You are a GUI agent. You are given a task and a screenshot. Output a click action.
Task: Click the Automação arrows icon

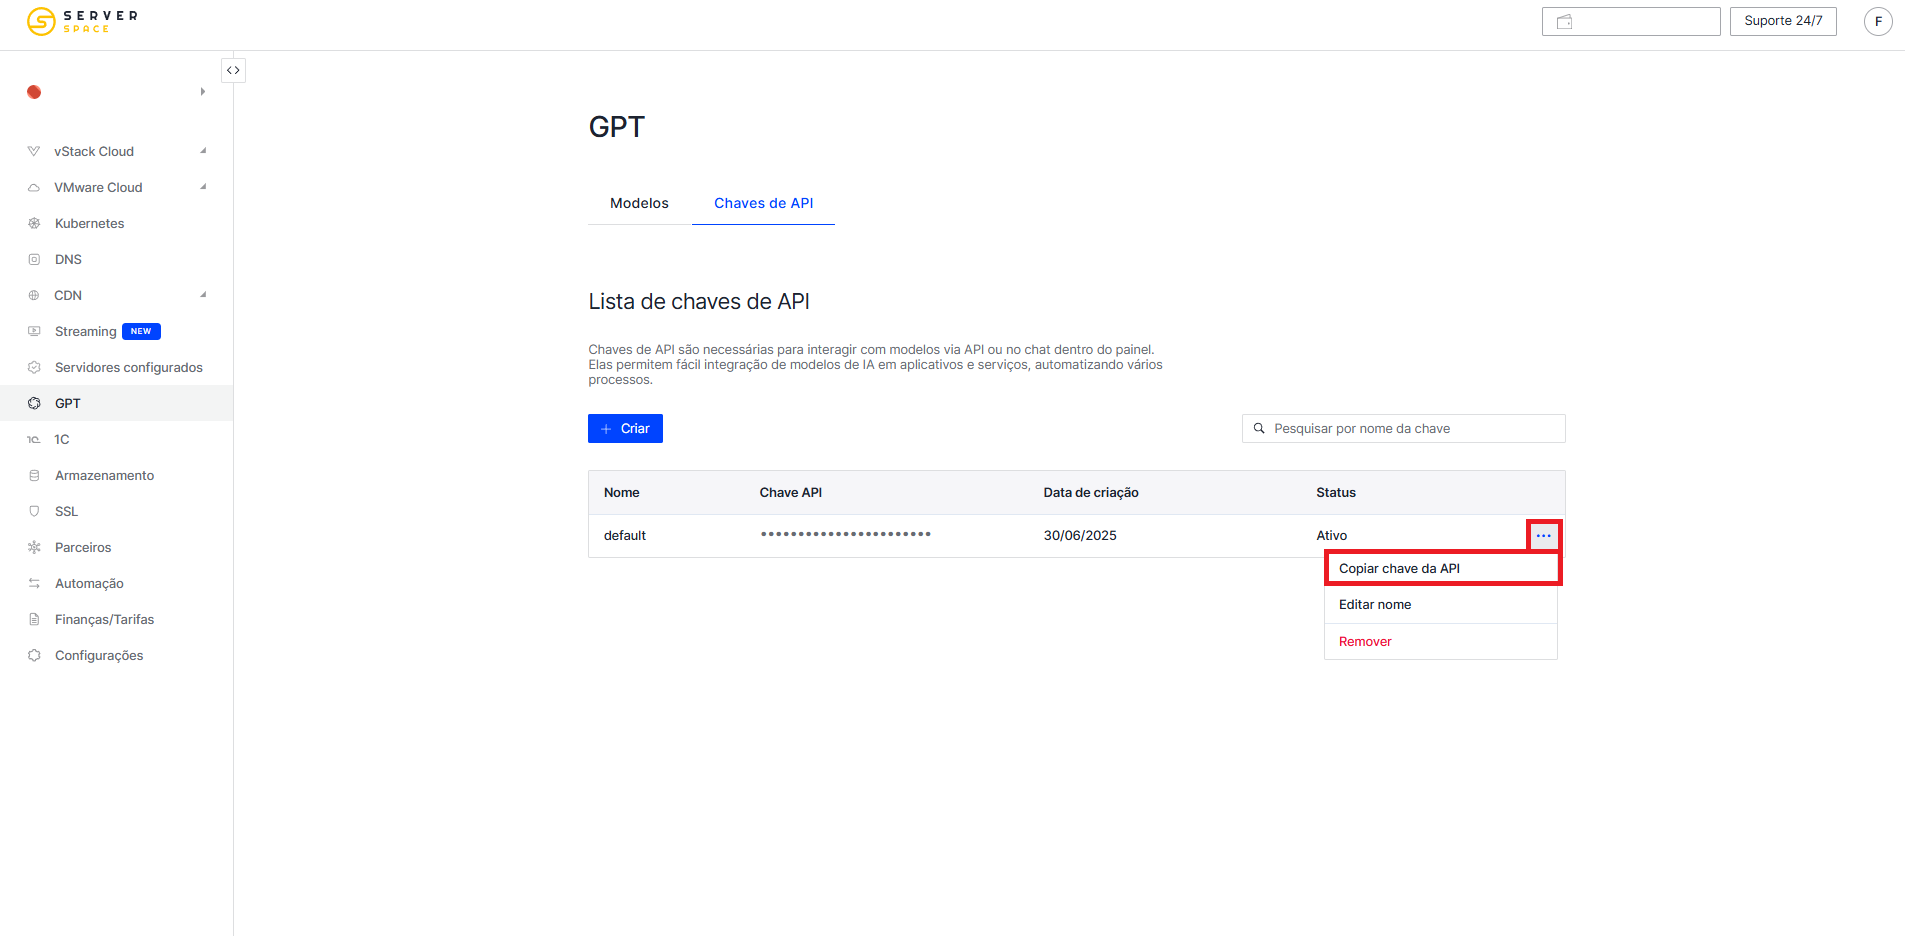pos(34,583)
